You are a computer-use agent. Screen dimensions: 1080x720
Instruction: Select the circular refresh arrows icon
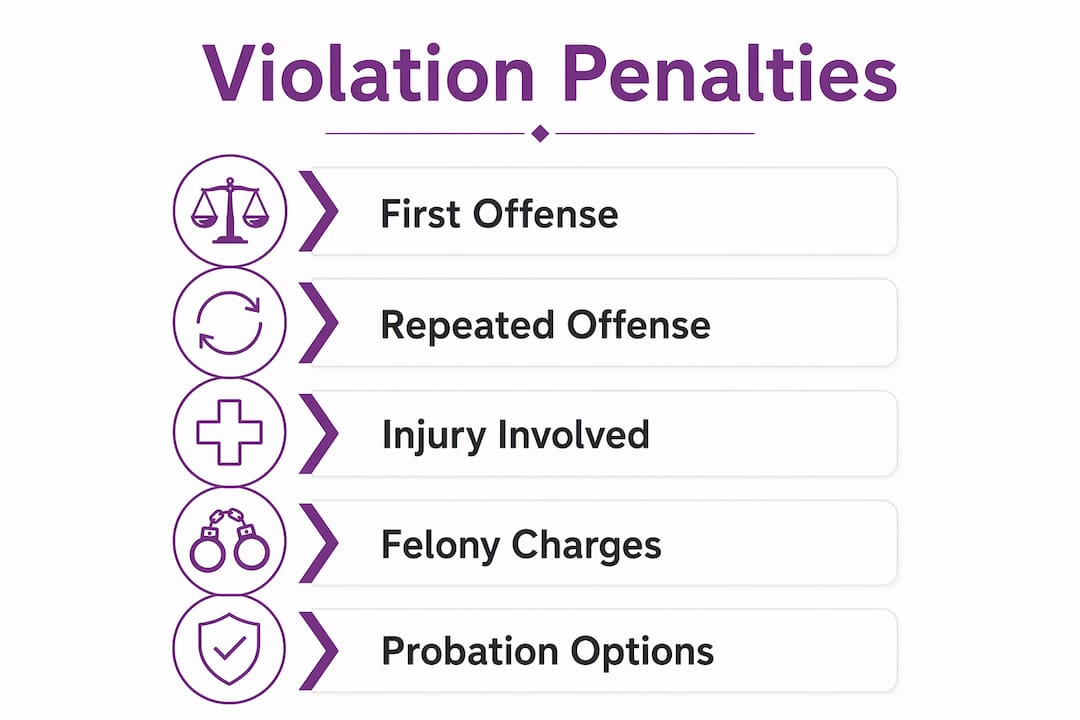coord(229,322)
